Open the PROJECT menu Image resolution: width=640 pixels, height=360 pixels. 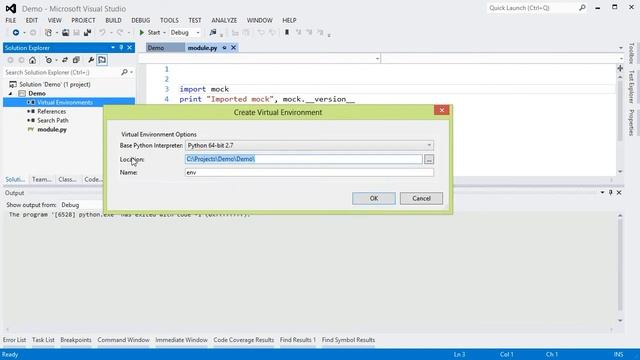click(x=83, y=20)
